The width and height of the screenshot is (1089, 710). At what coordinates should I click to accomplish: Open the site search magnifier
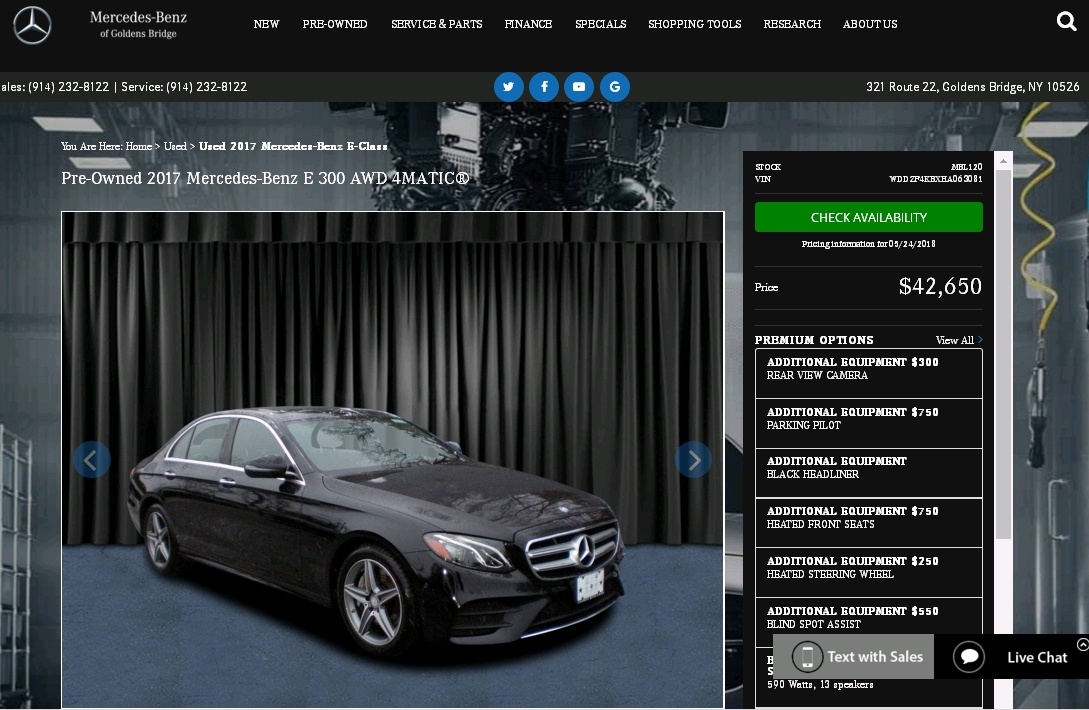coord(1066,22)
